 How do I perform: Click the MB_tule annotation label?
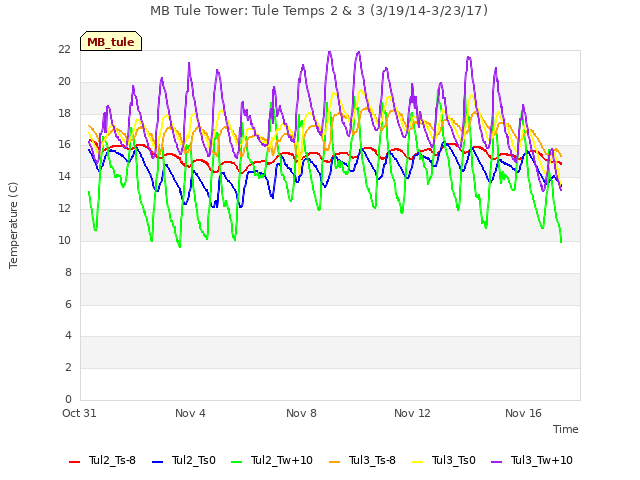[111, 41]
